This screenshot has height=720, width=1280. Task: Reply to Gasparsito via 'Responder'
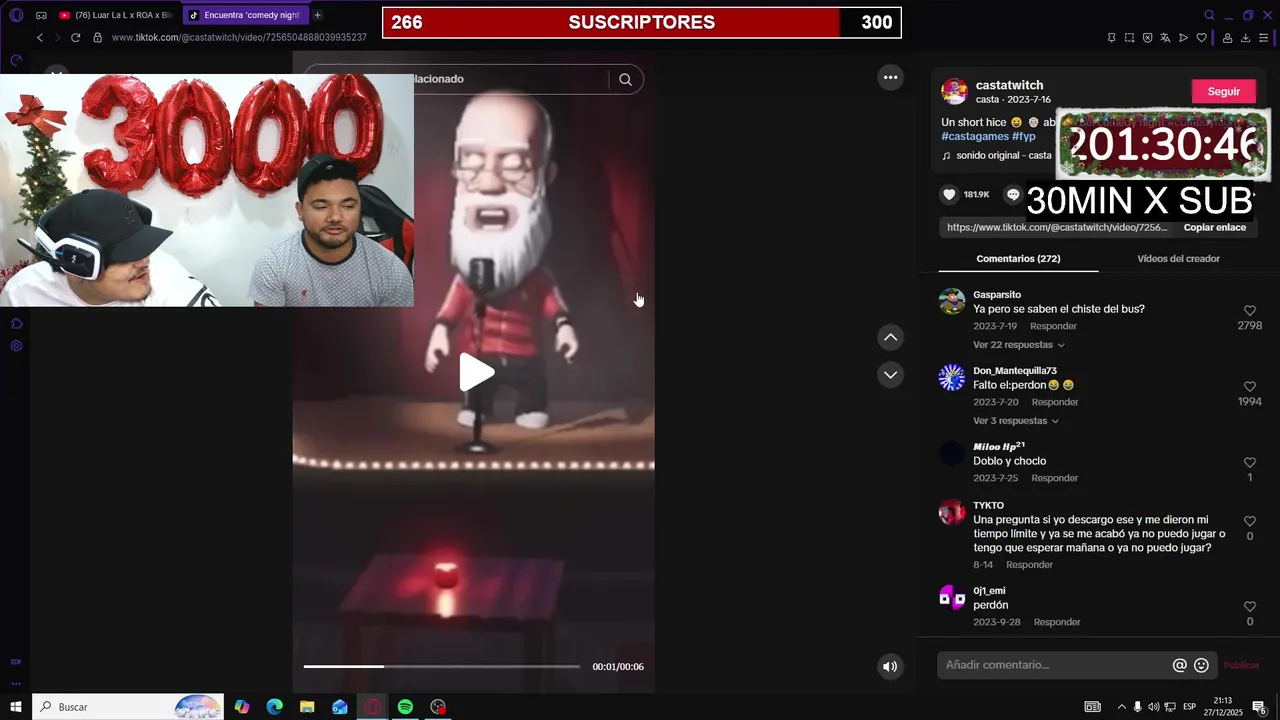pos(1053,326)
